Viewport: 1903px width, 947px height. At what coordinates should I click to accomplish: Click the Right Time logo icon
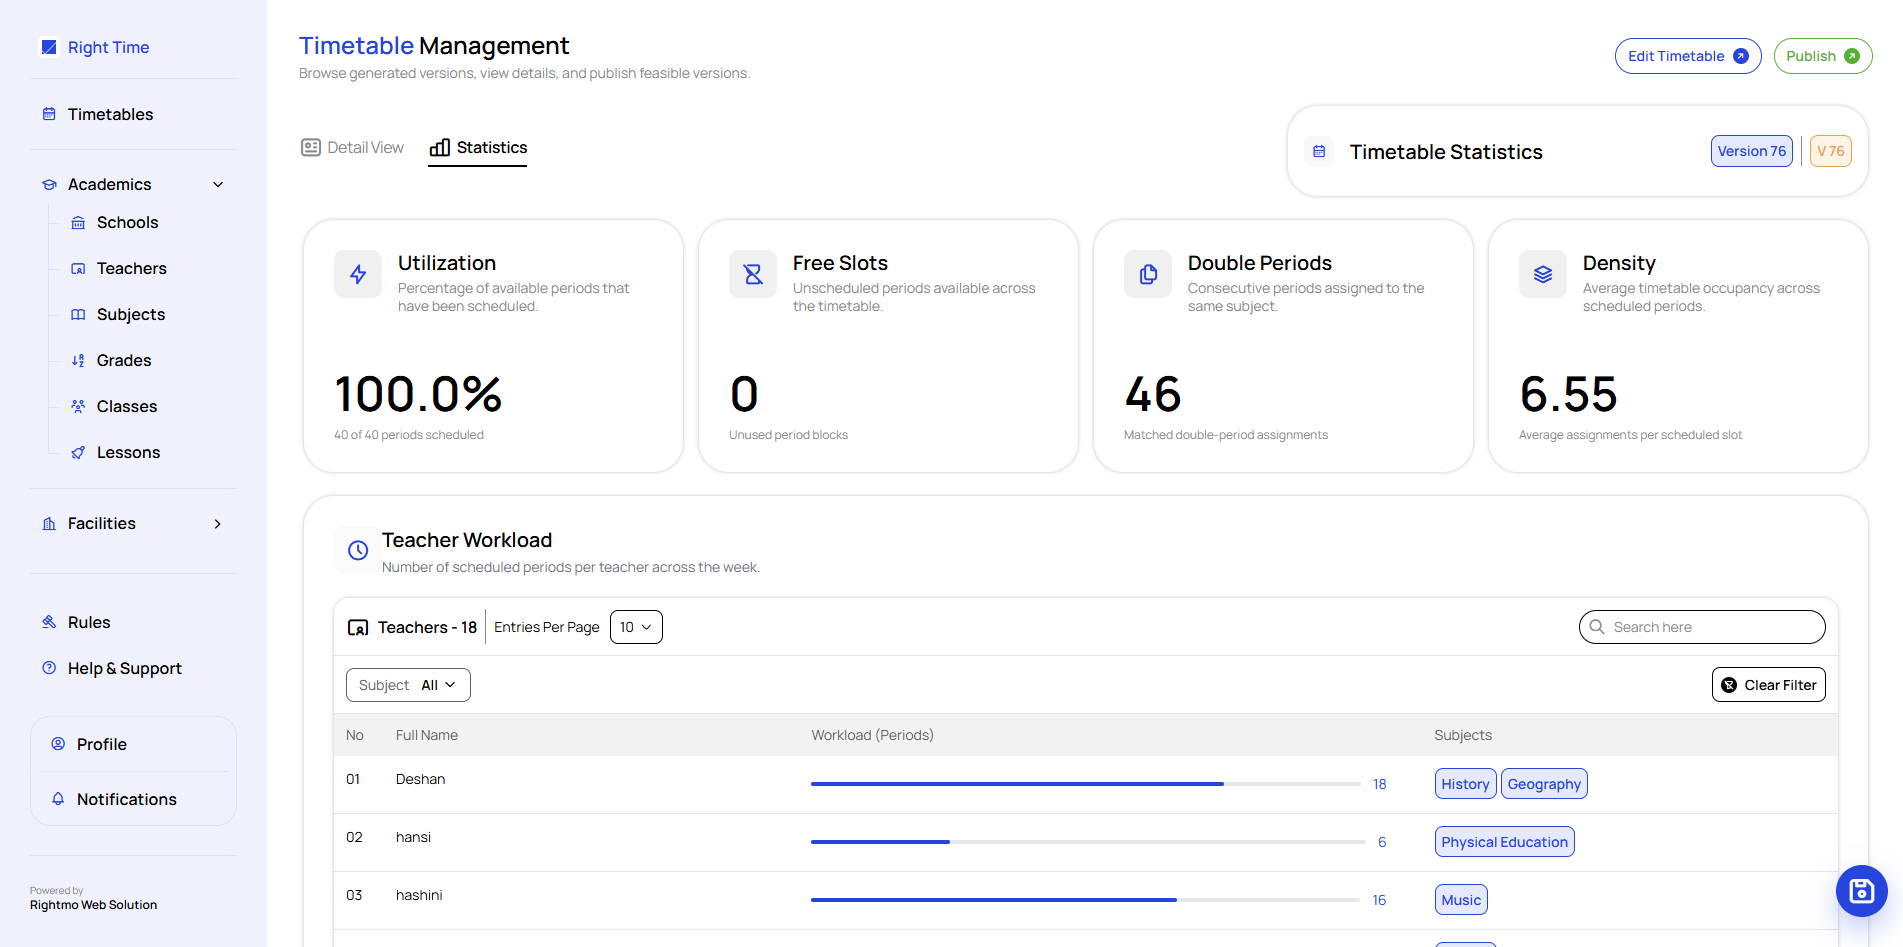tap(49, 47)
